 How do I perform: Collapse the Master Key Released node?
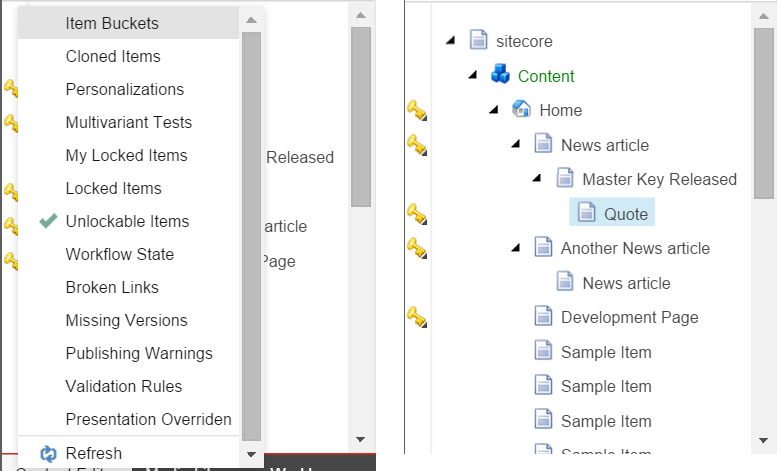pos(537,178)
